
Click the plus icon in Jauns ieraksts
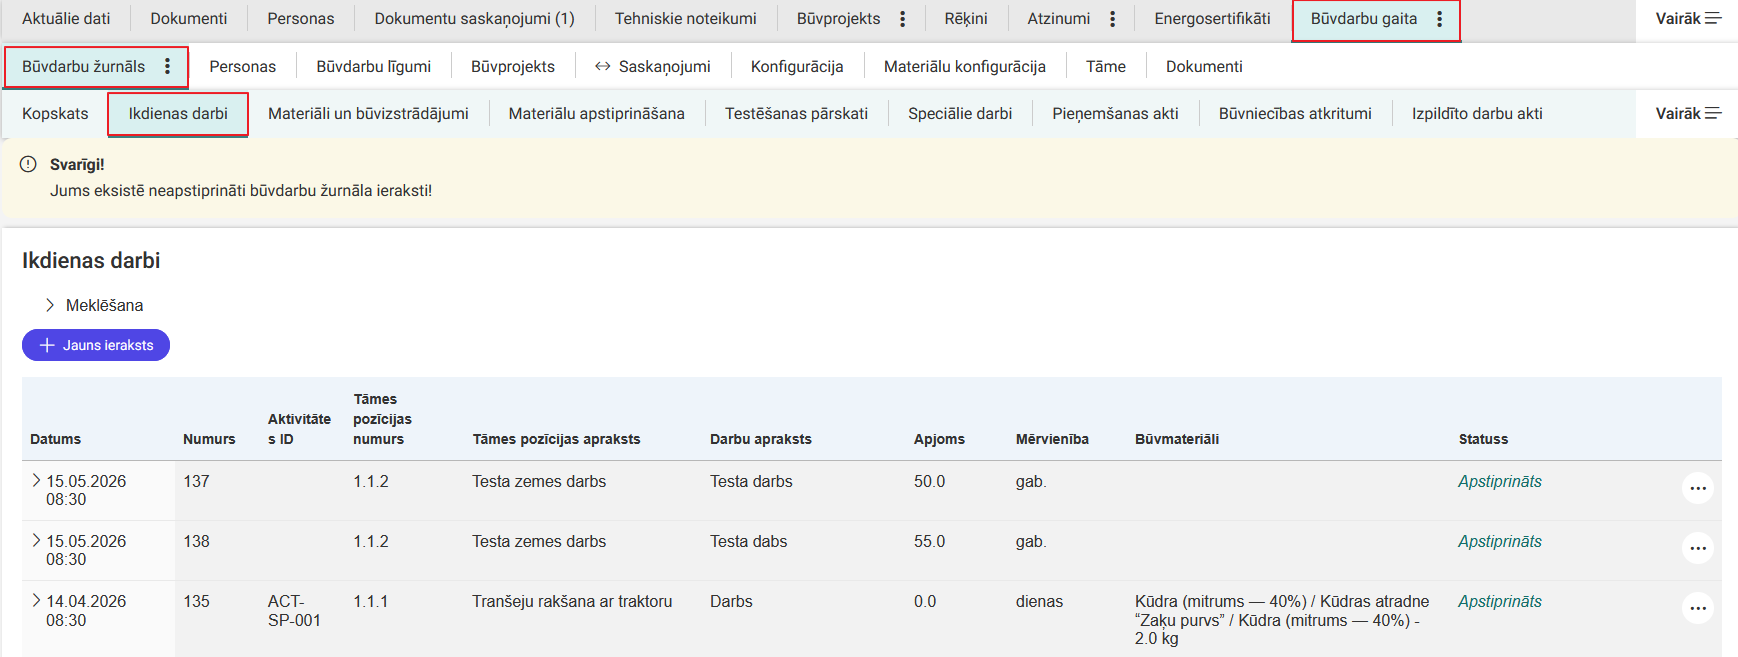pyautogui.click(x=46, y=345)
